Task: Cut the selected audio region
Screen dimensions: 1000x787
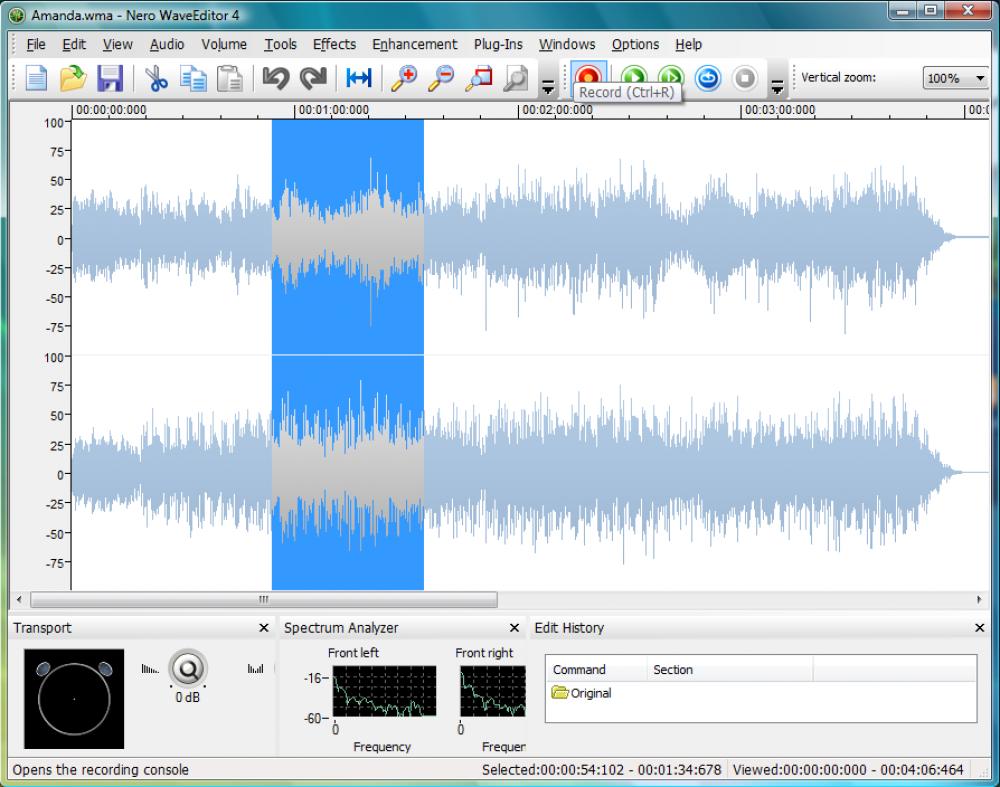Action: [x=155, y=78]
